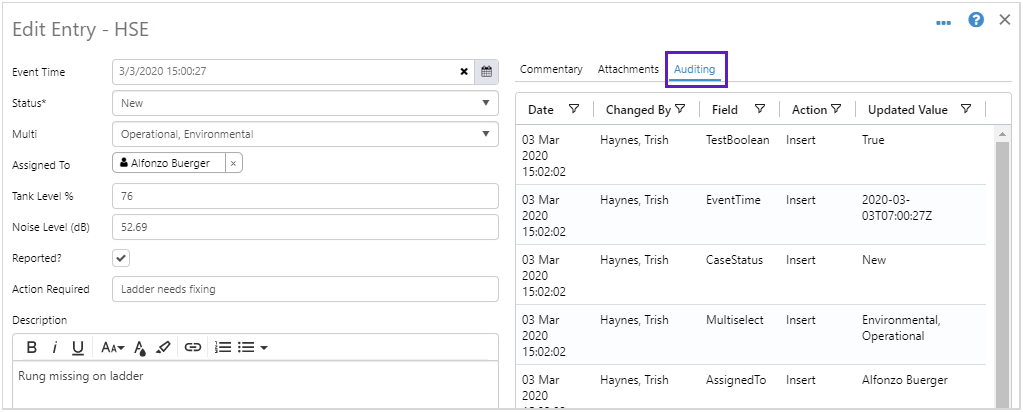Open the help question mark icon
This screenshot has width=1023, height=412.
pyautogui.click(x=976, y=20)
